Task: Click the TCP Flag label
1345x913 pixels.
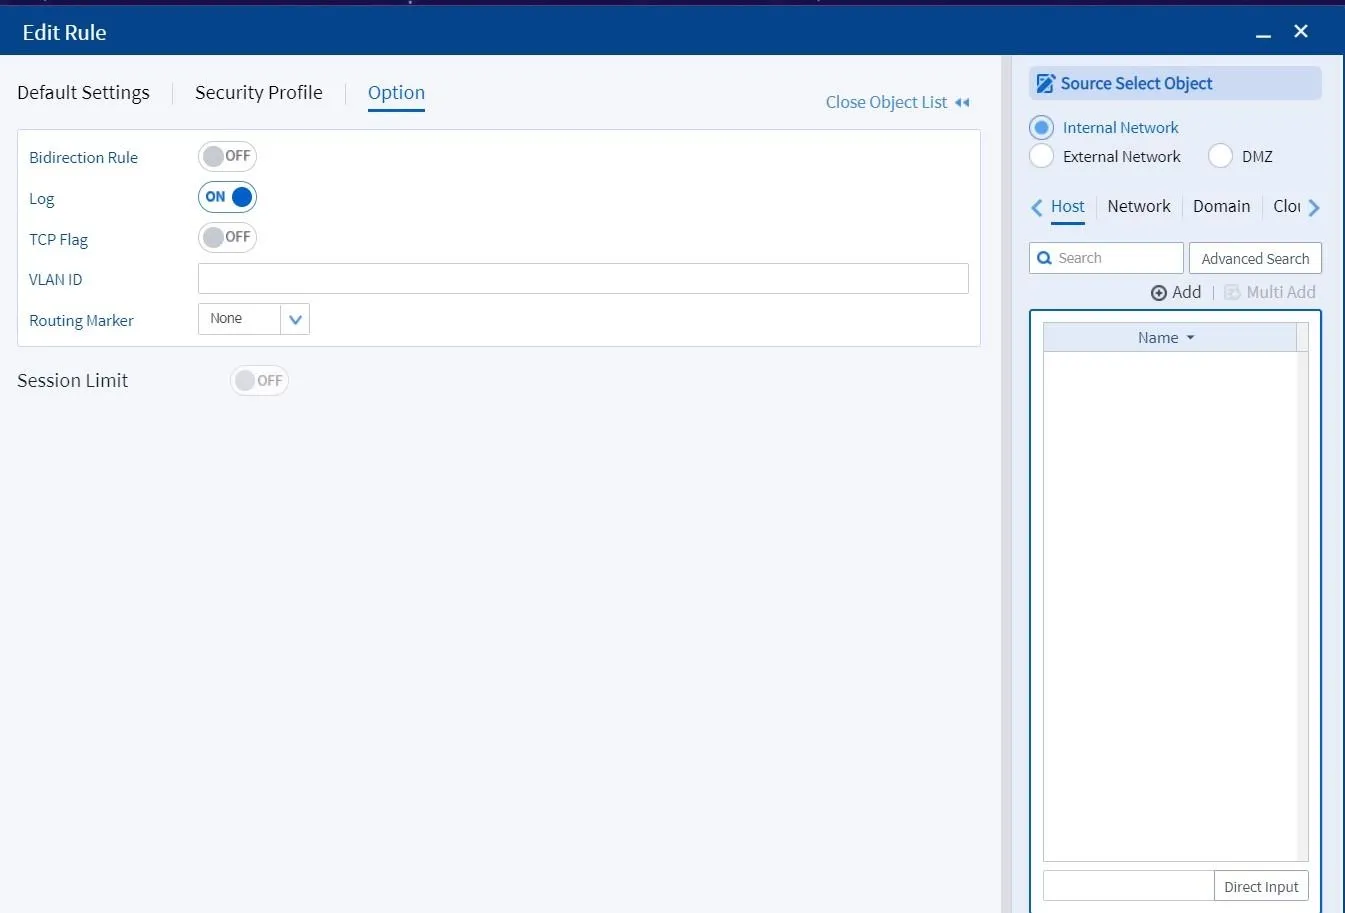Action: tap(58, 240)
